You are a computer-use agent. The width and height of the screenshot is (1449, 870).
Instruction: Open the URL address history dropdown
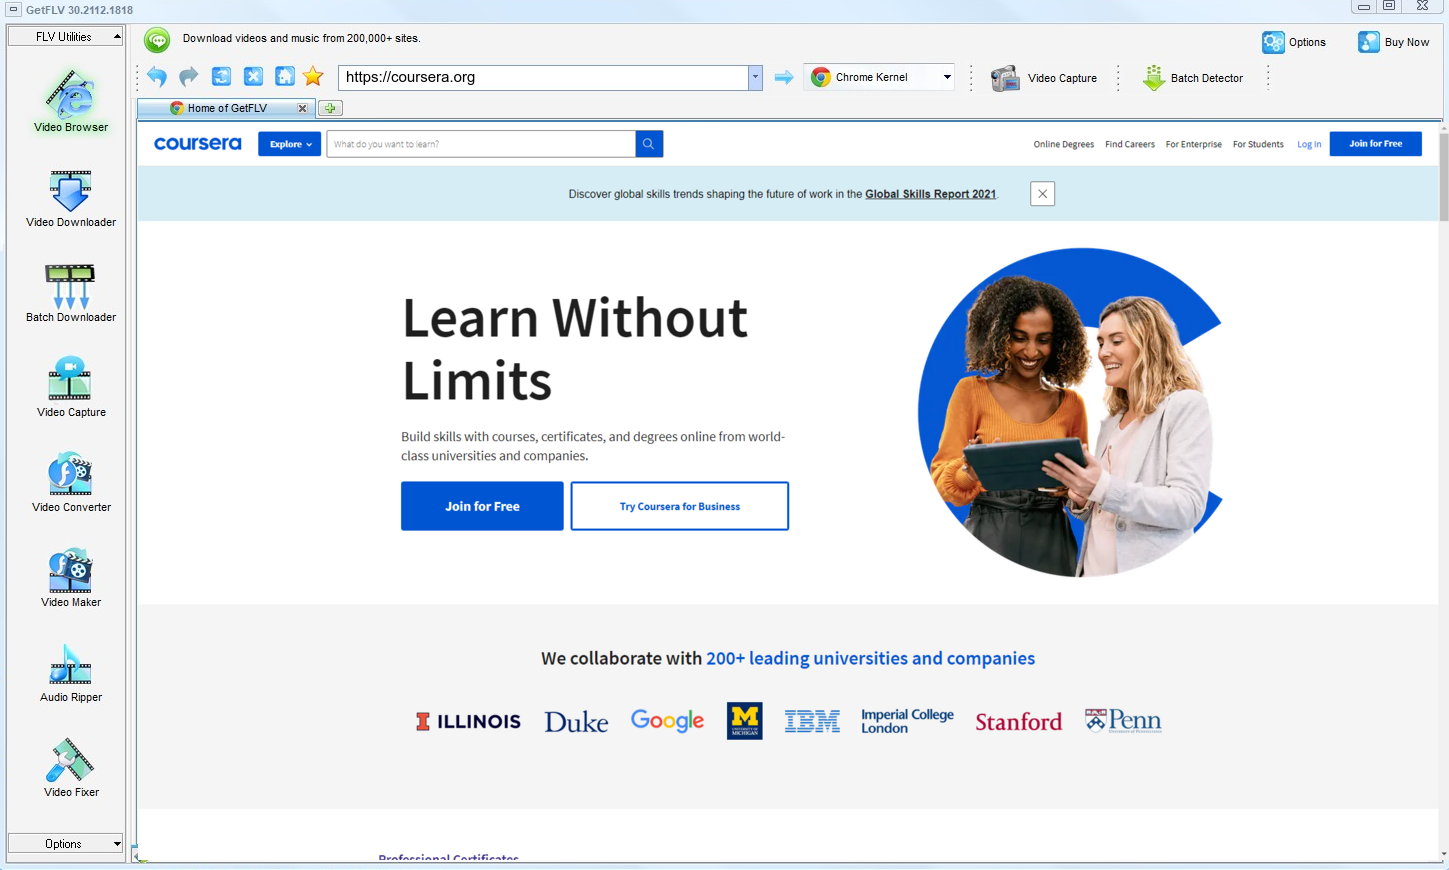(x=755, y=77)
